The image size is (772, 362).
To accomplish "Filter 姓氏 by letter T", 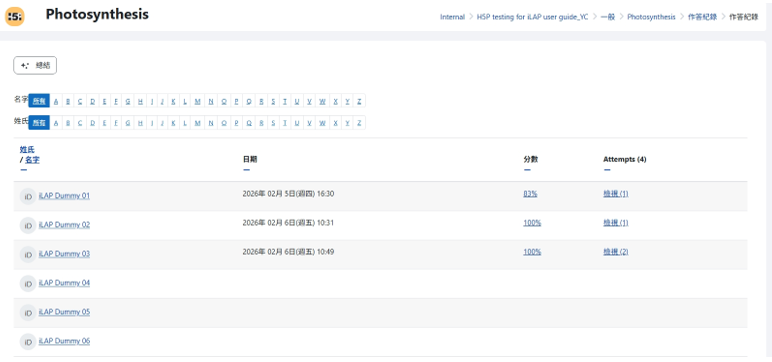I will click(285, 123).
